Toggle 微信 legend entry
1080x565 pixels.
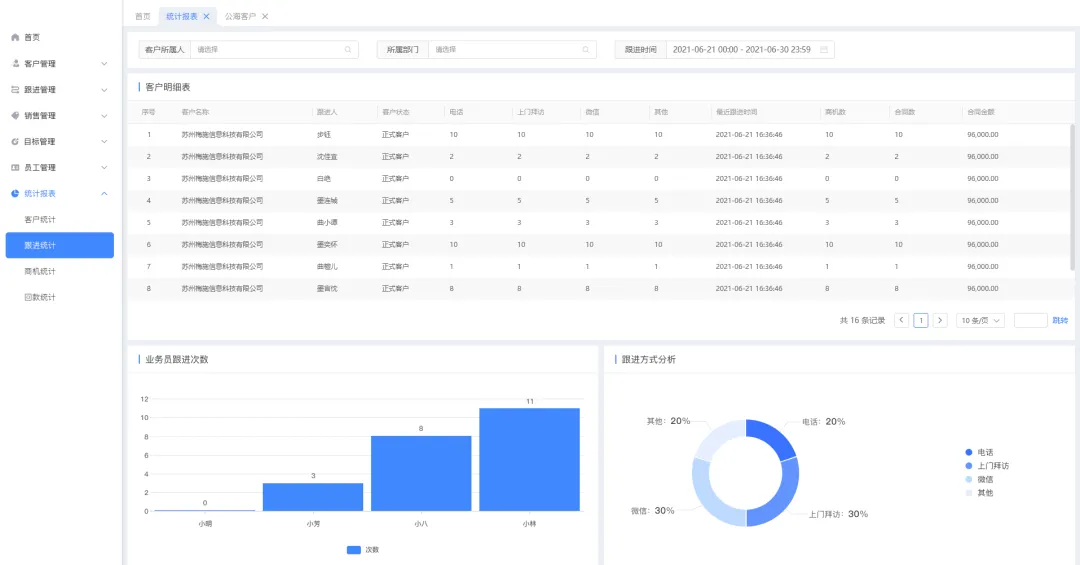pyautogui.click(x=979, y=480)
